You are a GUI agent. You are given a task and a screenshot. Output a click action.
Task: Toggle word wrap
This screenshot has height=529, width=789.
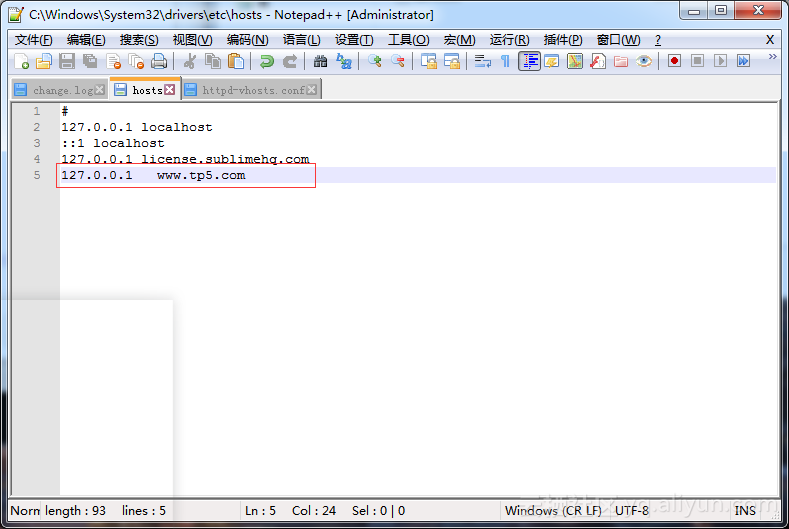(x=483, y=61)
